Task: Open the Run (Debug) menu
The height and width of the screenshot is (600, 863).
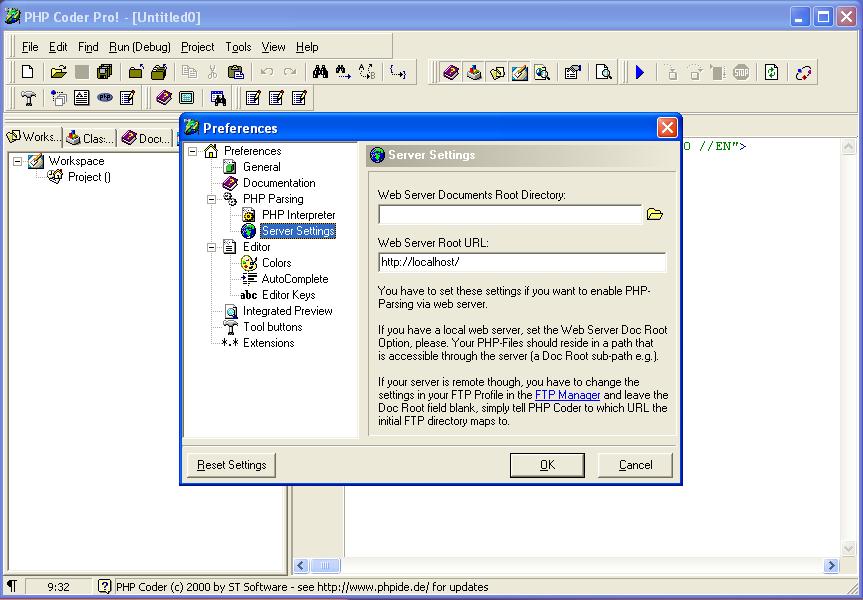Action: pos(140,47)
